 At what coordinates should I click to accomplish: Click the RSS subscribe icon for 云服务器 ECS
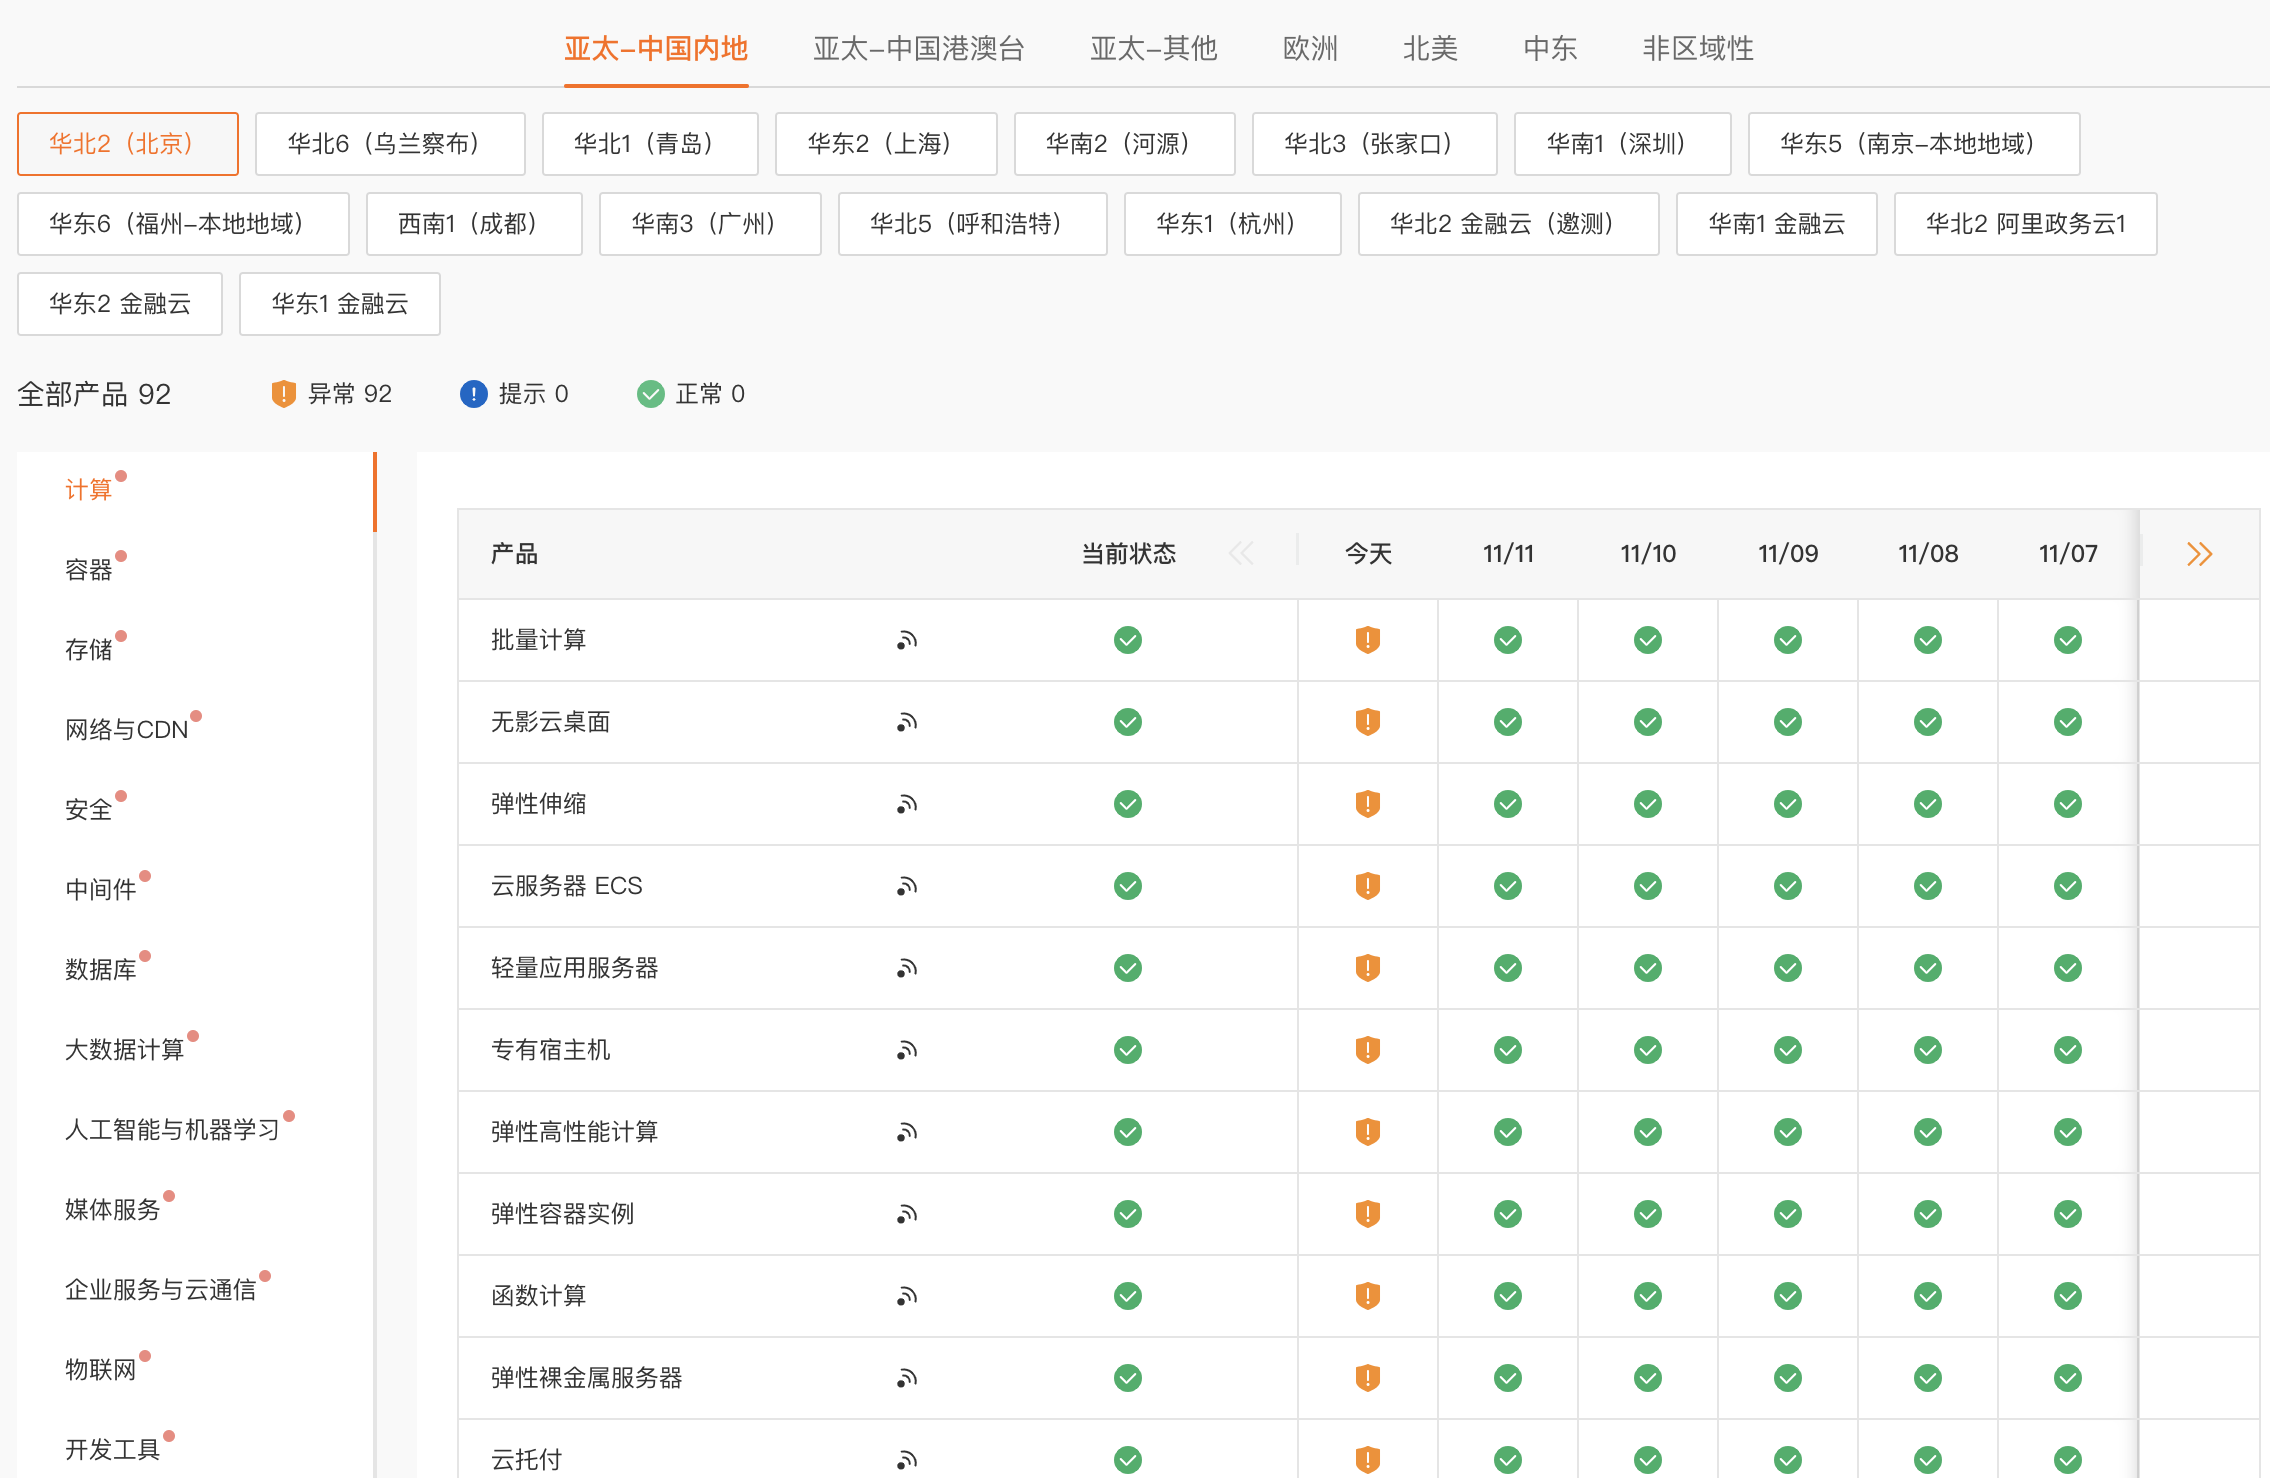pyautogui.click(x=907, y=886)
